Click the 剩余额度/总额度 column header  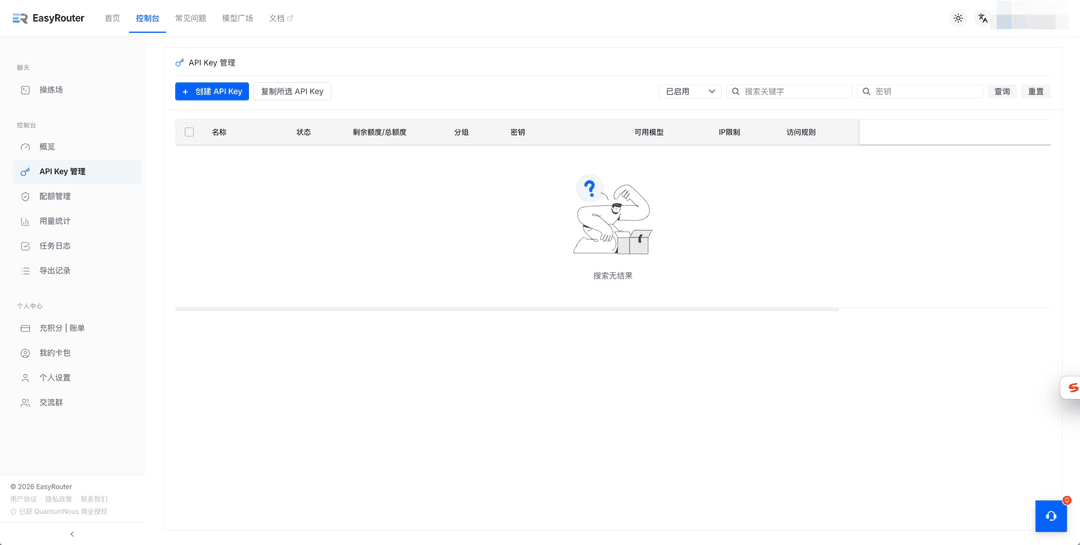pos(380,132)
